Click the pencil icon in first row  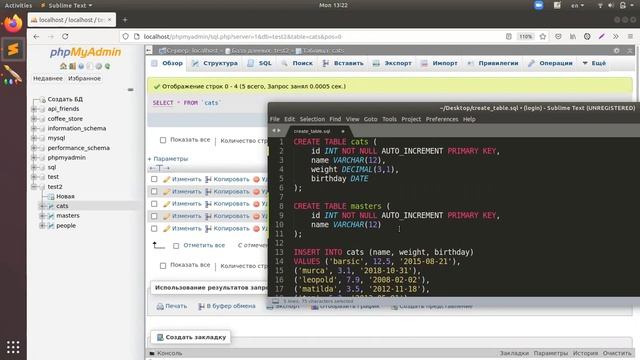[166, 179]
